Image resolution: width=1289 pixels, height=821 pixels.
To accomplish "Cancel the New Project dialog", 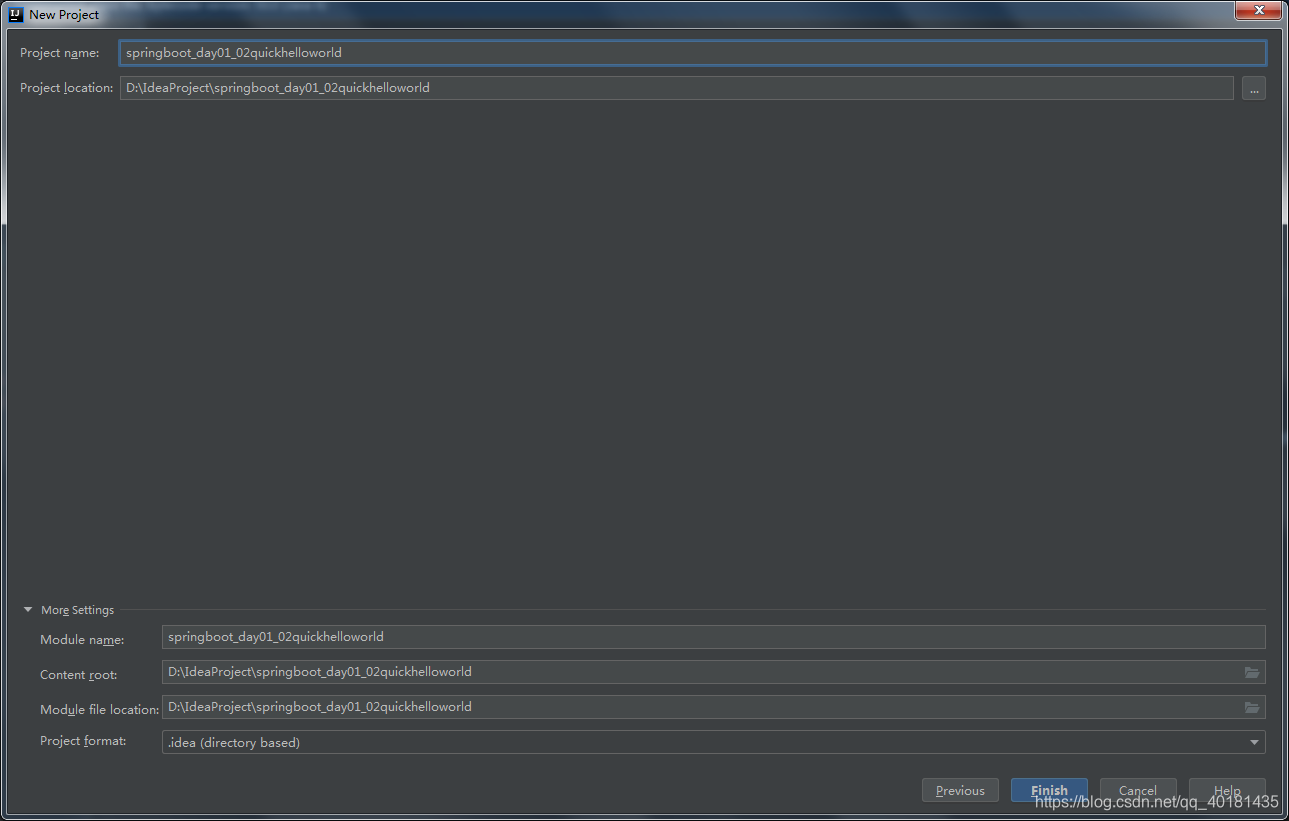I will [1138, 790].
